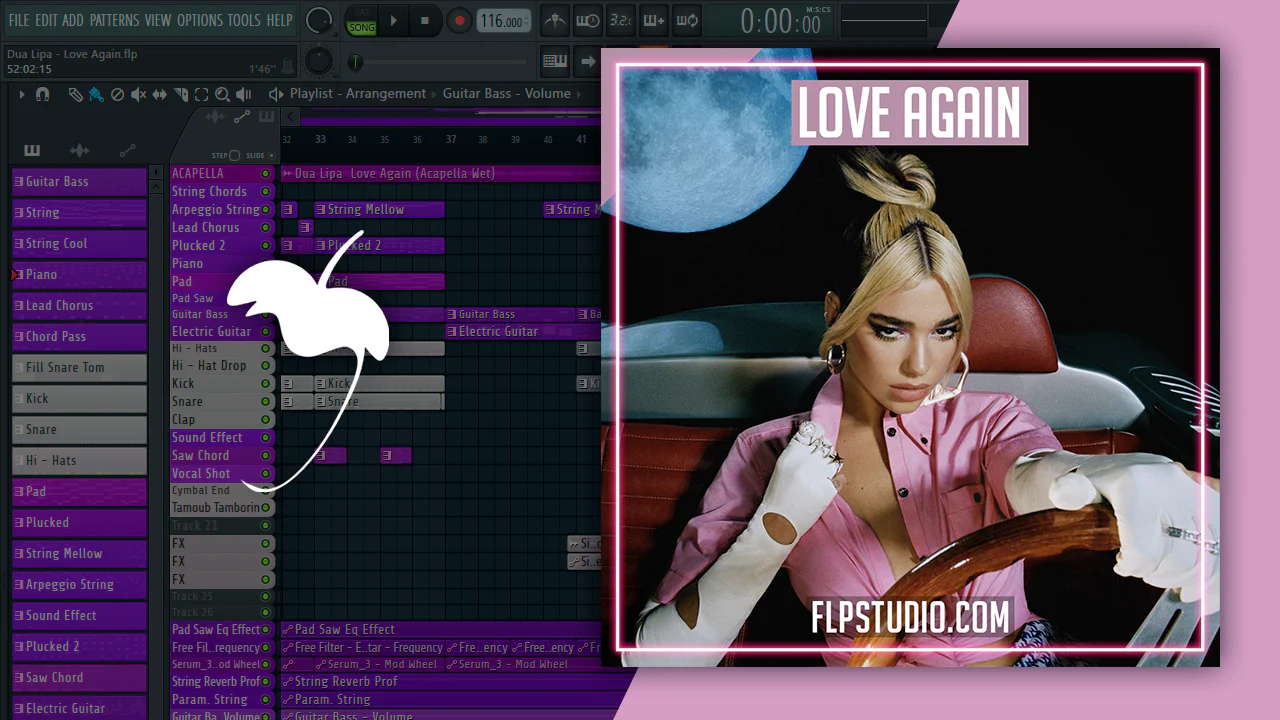Viewport: 1280px width, 720px height.
Task: Mute the String Chords track
Action: pos(266,192)
